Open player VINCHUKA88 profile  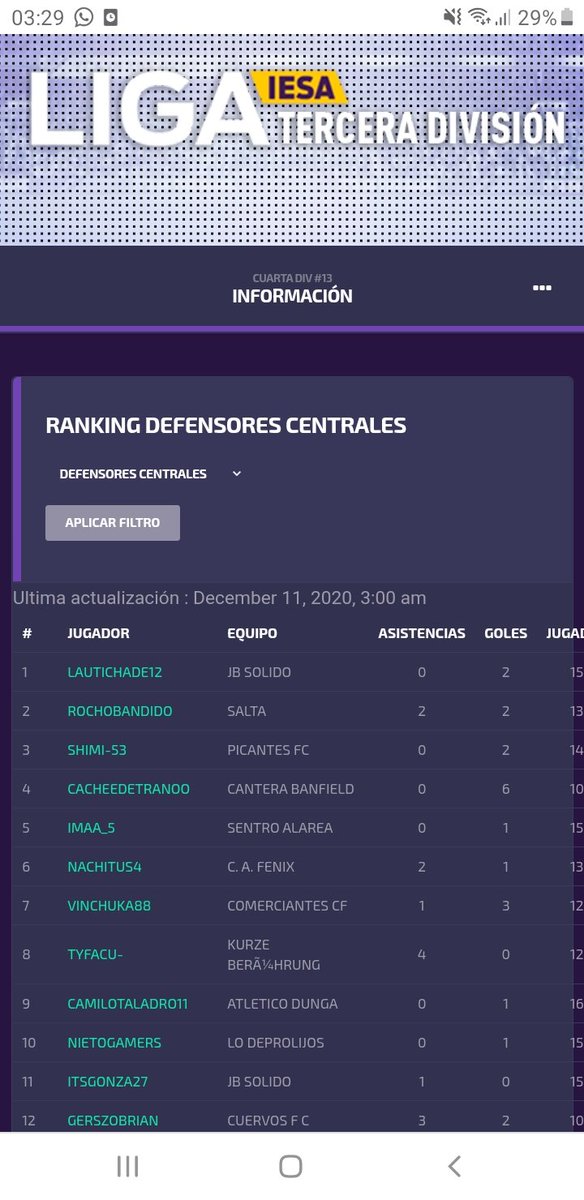coord(108,906)
